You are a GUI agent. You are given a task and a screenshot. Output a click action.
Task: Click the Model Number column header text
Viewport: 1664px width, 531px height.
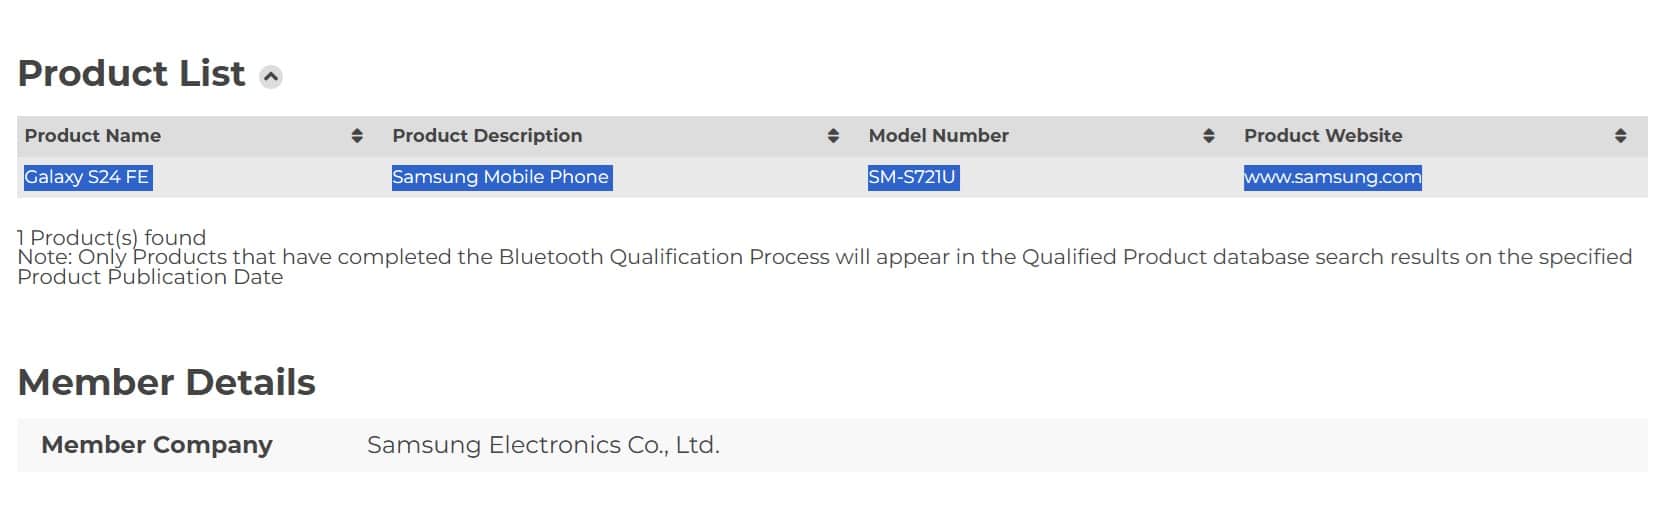pos(938,136)
